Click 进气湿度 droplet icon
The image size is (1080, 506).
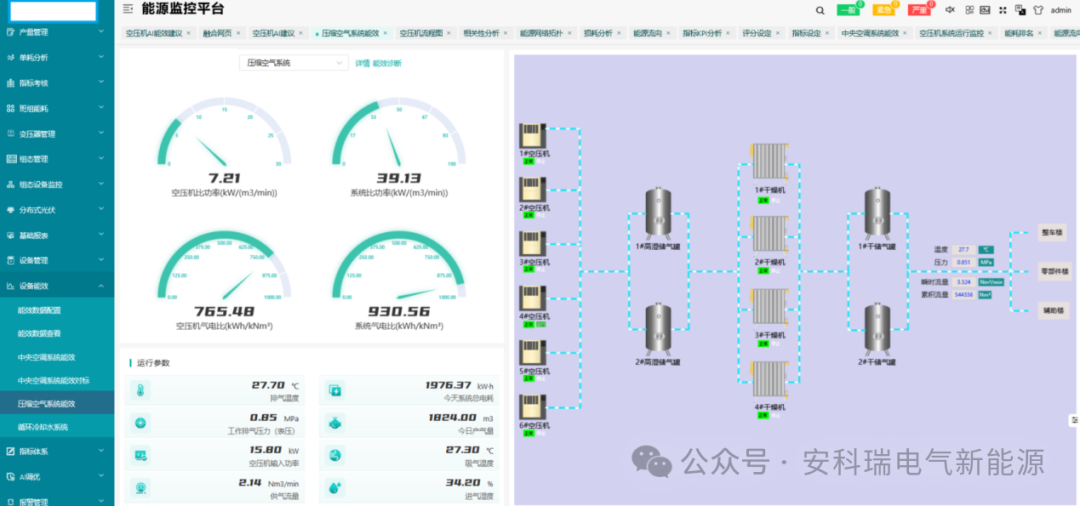point(335,487)
